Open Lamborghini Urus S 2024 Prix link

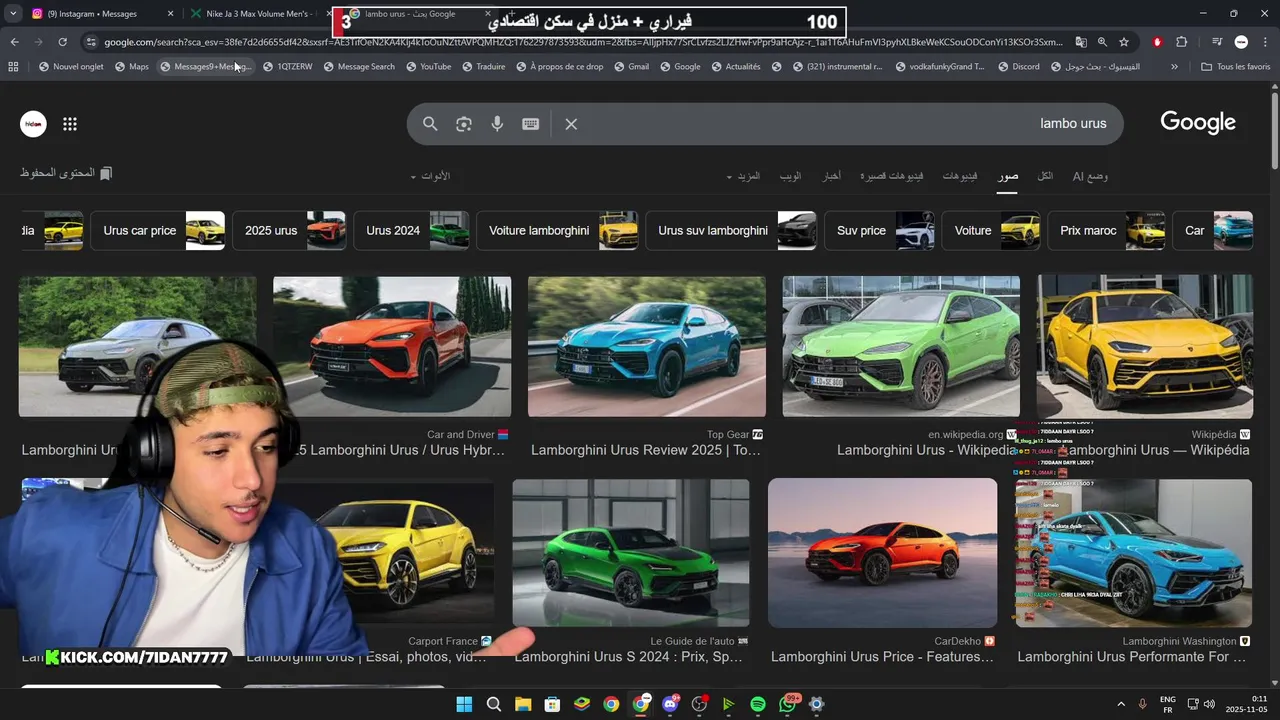628,657
